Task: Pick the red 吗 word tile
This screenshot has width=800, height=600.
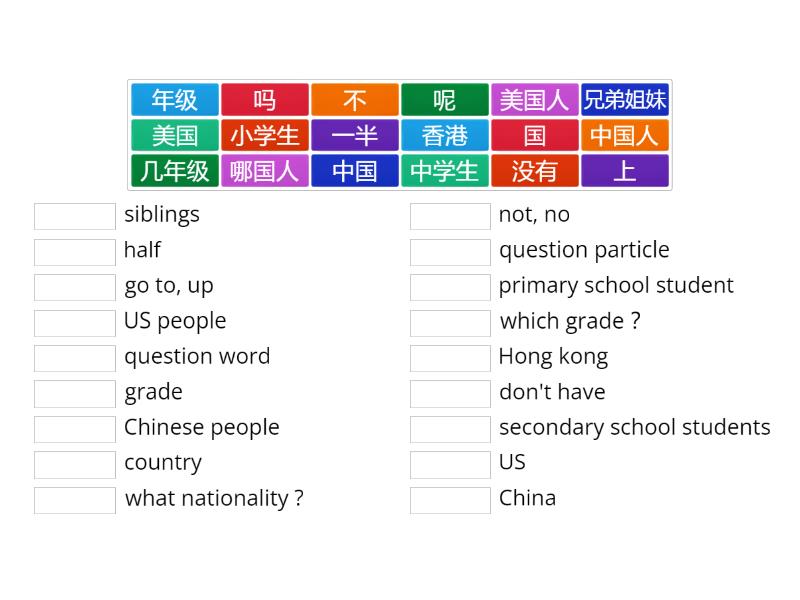Action: 265,100
